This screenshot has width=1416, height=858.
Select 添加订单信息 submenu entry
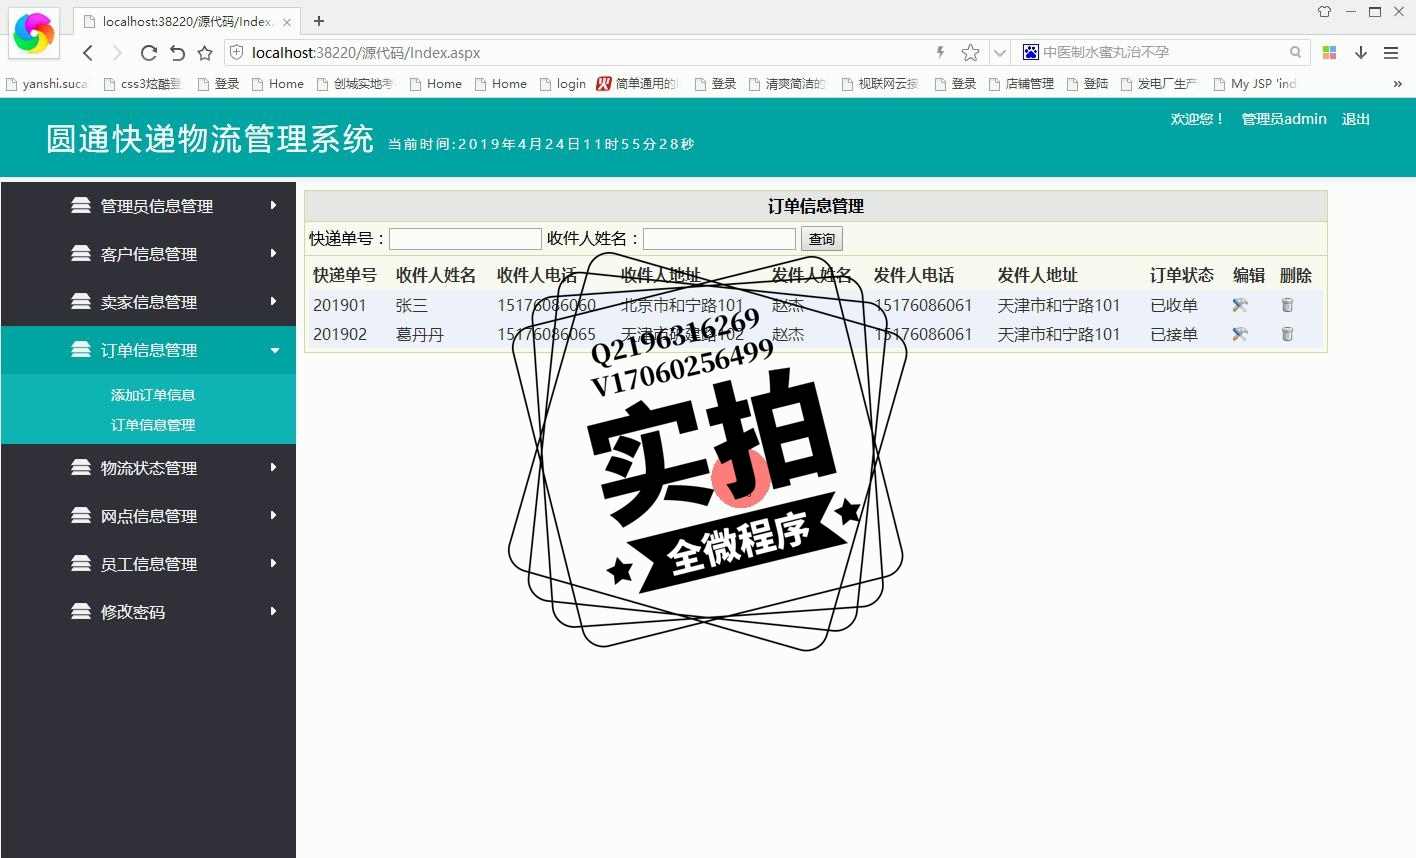[153, 395]
